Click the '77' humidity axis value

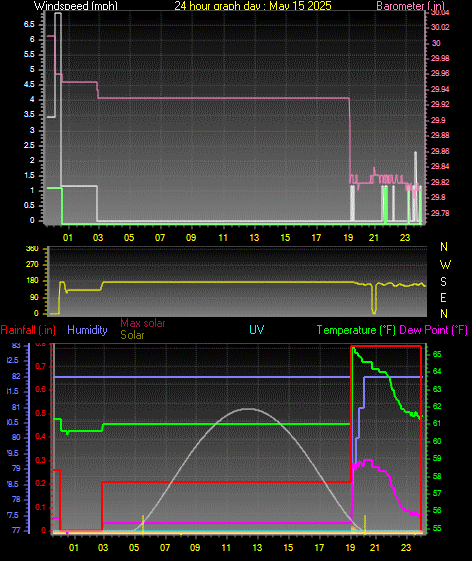click(x=16, y=530)
